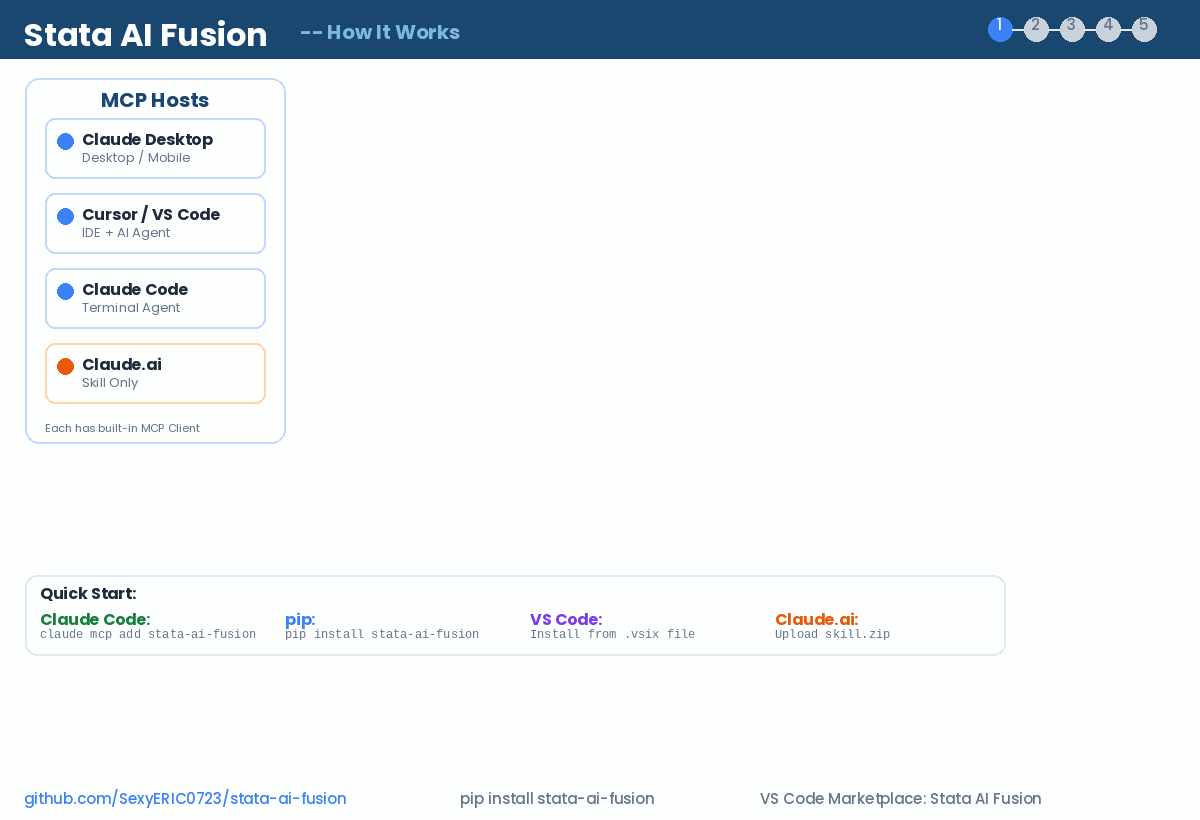Click the purple VS Code: label
The image size is (1200, 820).
pyautogui.click(x=566, y=619)
